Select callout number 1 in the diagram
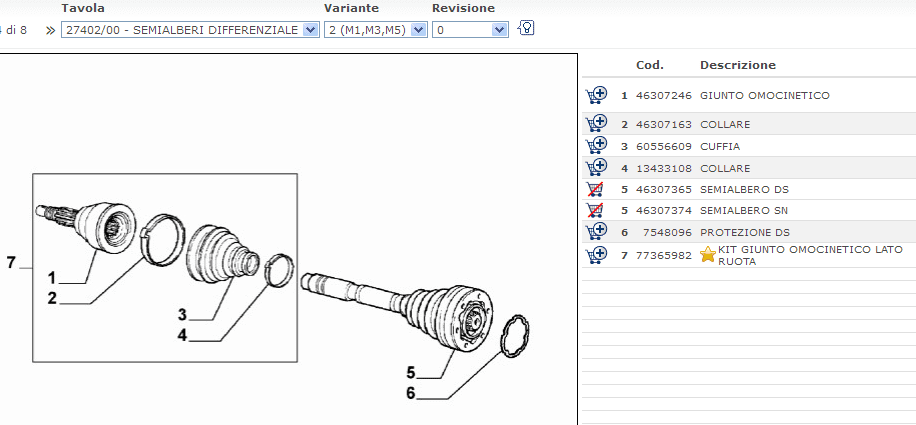The height and width of the screenshot is (425, 916). (51, 277)
